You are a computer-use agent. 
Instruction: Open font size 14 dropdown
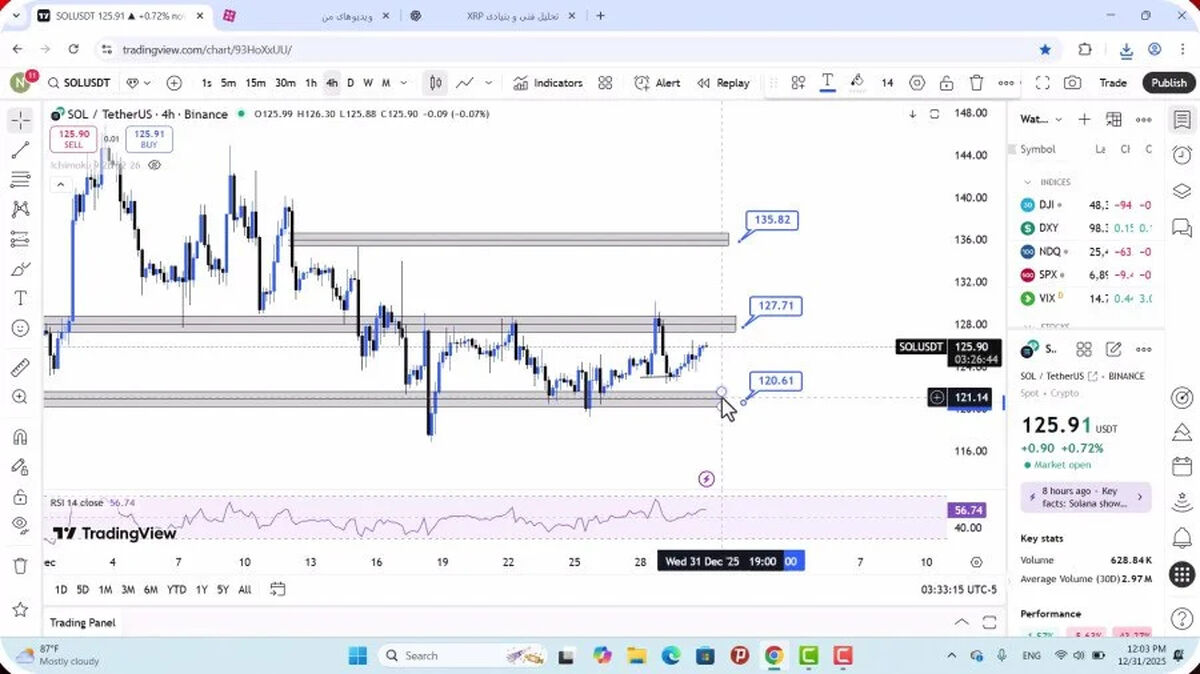[x=887, y=83]
